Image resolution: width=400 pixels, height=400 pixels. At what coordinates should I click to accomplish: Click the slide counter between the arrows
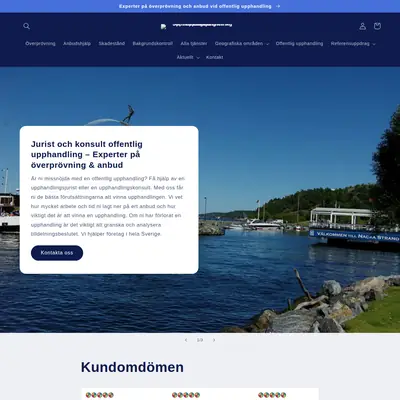point(200,340)
